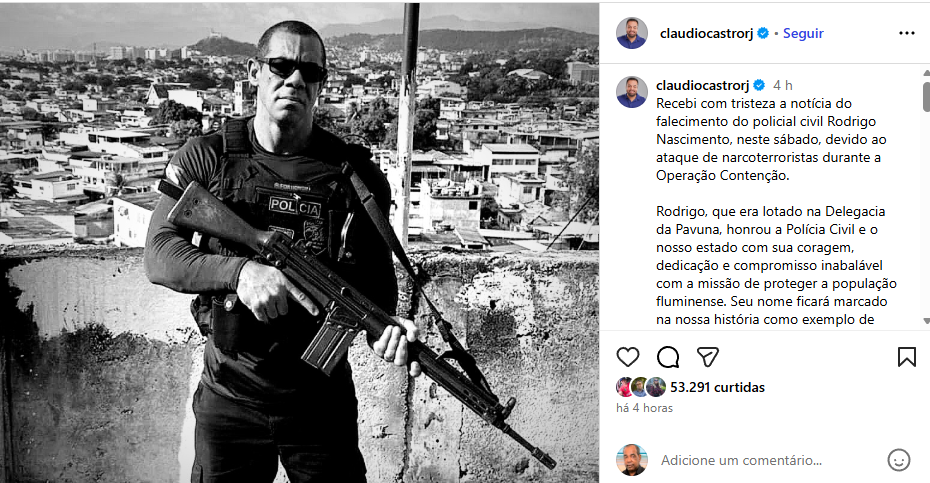
Task: Click the profile avatar next to the caption
Action: (x=631, y=92)
